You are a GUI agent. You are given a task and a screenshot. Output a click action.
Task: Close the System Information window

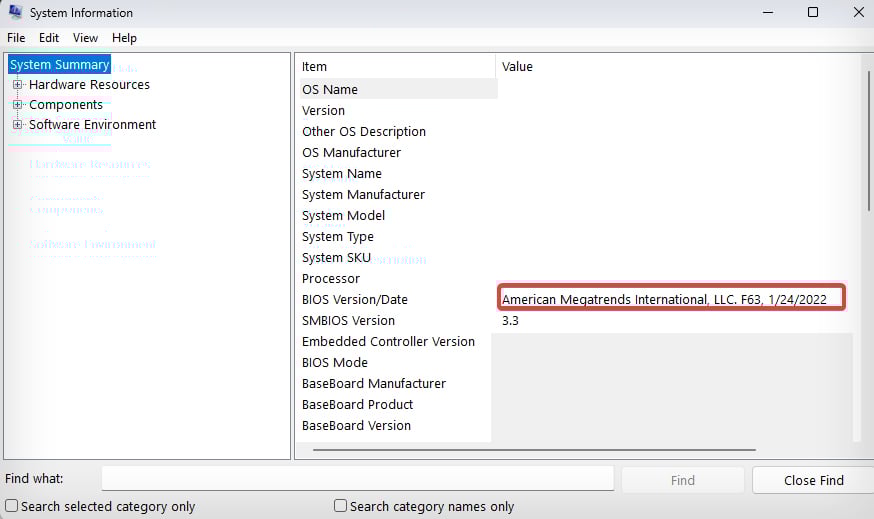click(858, 12)
